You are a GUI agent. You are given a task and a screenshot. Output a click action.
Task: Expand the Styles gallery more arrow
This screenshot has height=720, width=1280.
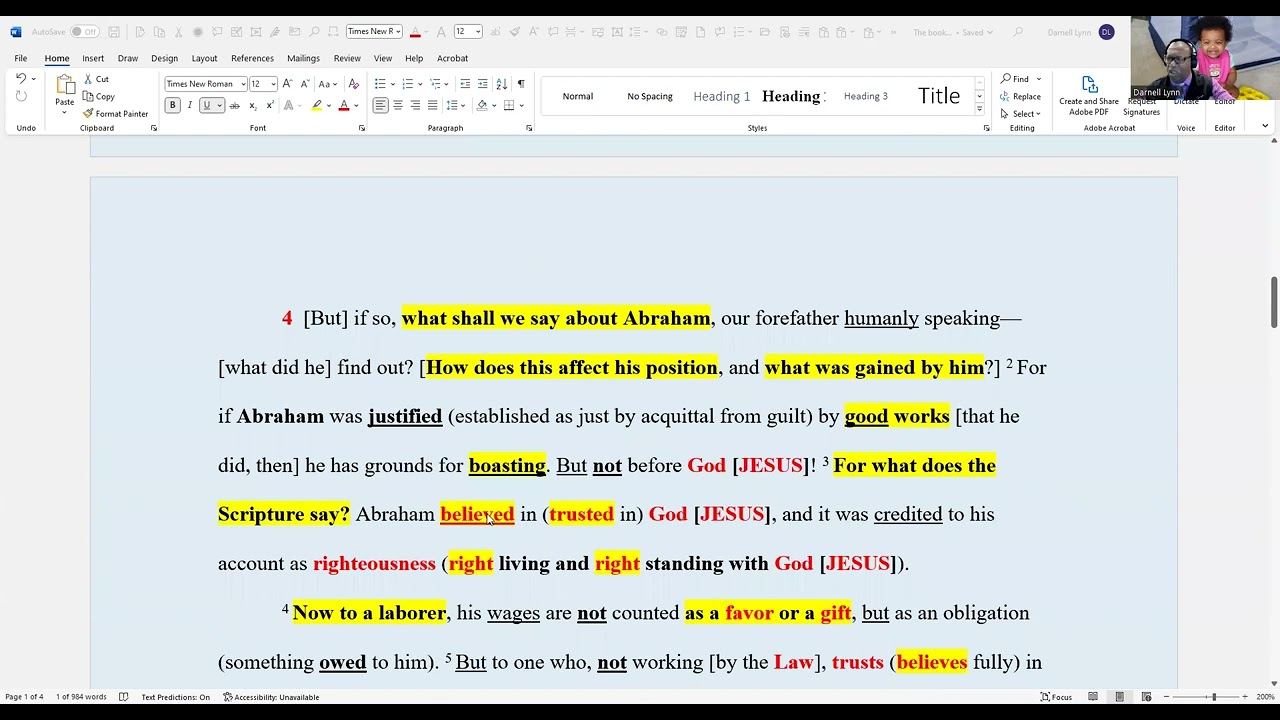pyautogui.click(x=979, y=109)
